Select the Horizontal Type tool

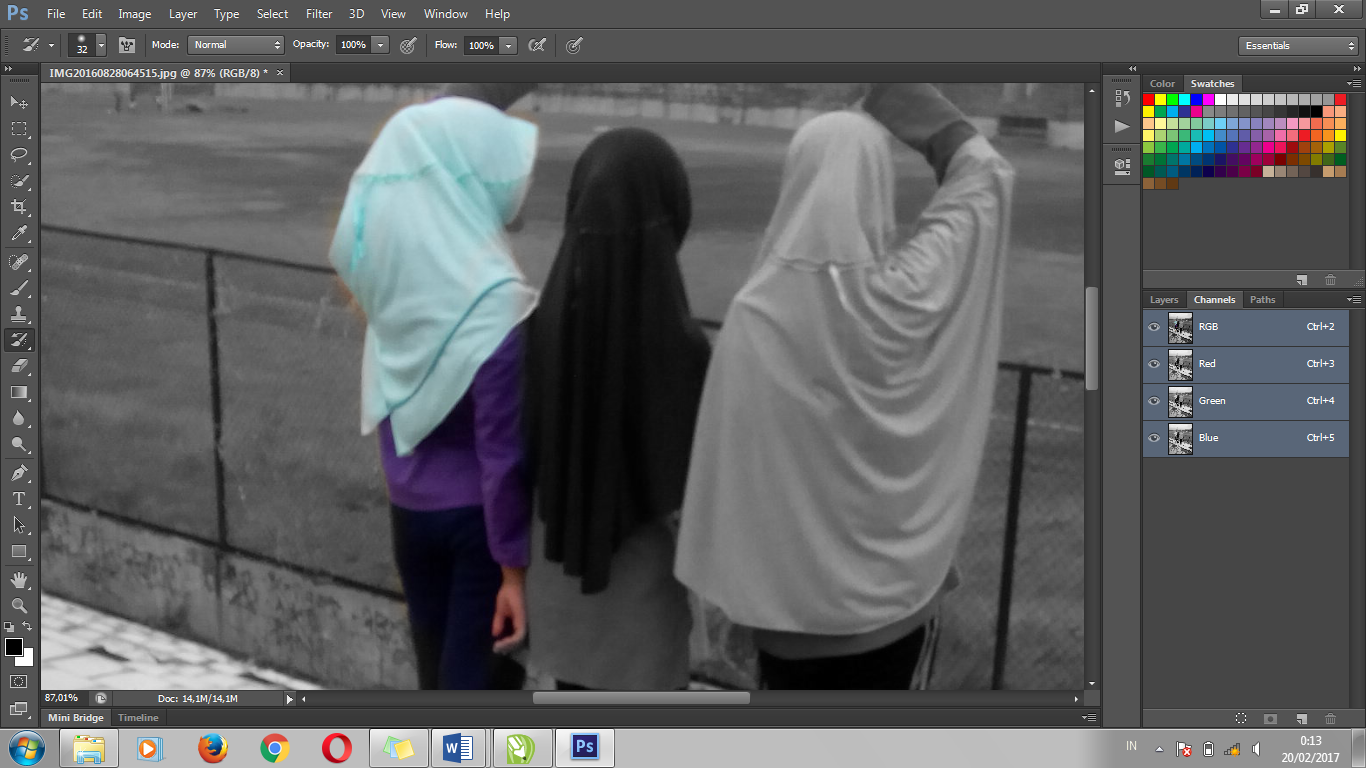tap(19, 498)
